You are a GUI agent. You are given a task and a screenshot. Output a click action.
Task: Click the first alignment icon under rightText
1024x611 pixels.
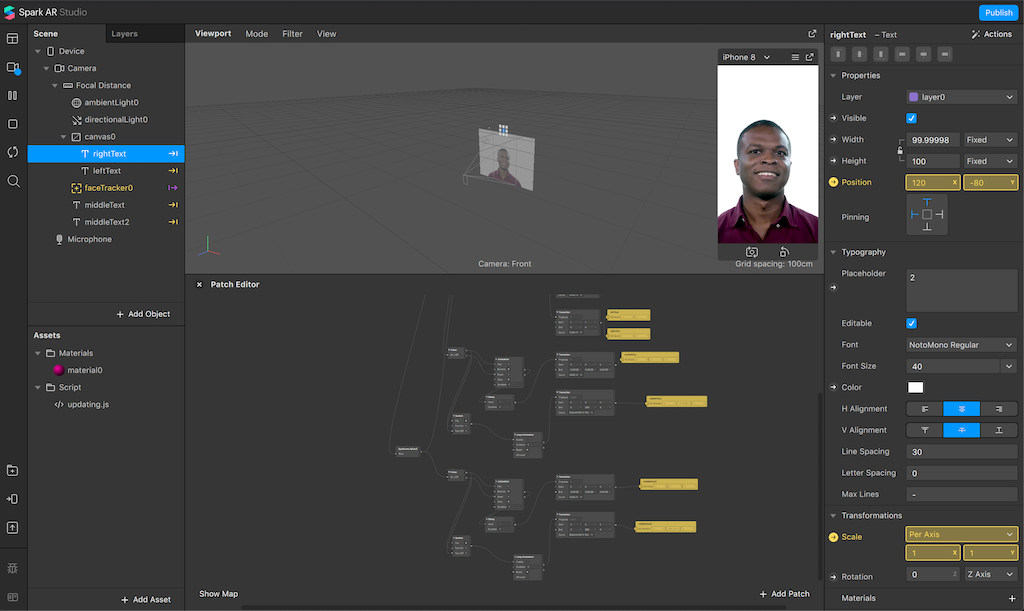click(x=839, y=54)
